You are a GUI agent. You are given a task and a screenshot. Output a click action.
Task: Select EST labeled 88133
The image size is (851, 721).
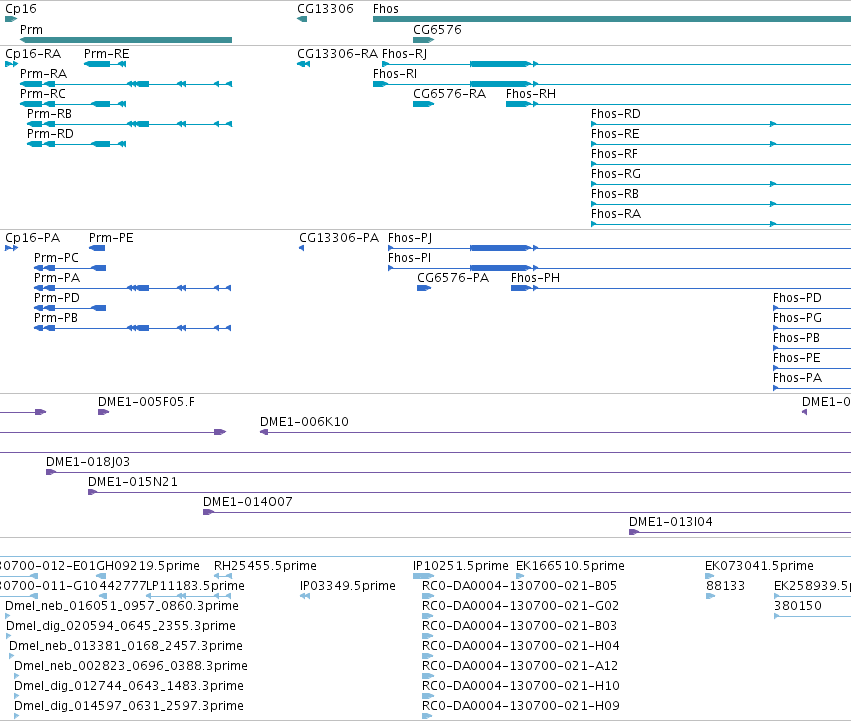click(x=711, y=596)
